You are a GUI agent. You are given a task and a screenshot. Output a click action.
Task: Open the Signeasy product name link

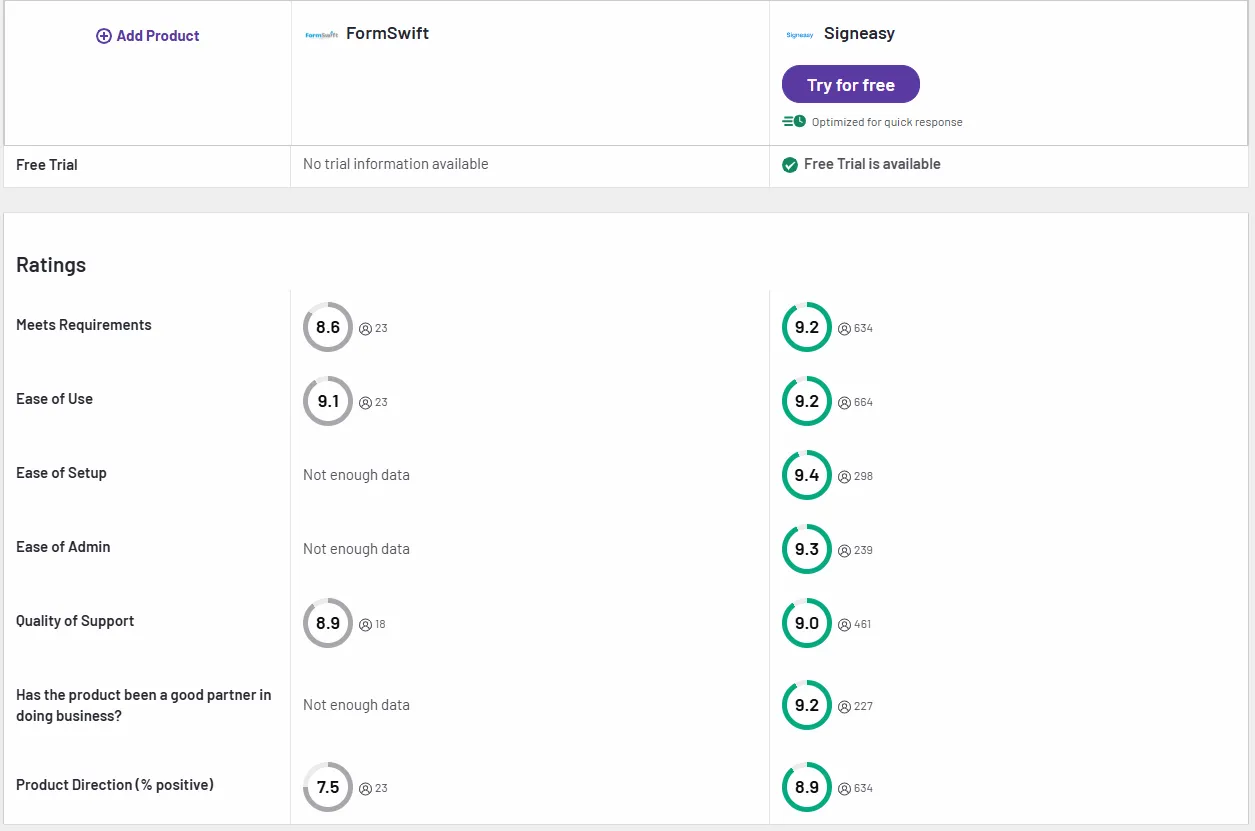859,33
